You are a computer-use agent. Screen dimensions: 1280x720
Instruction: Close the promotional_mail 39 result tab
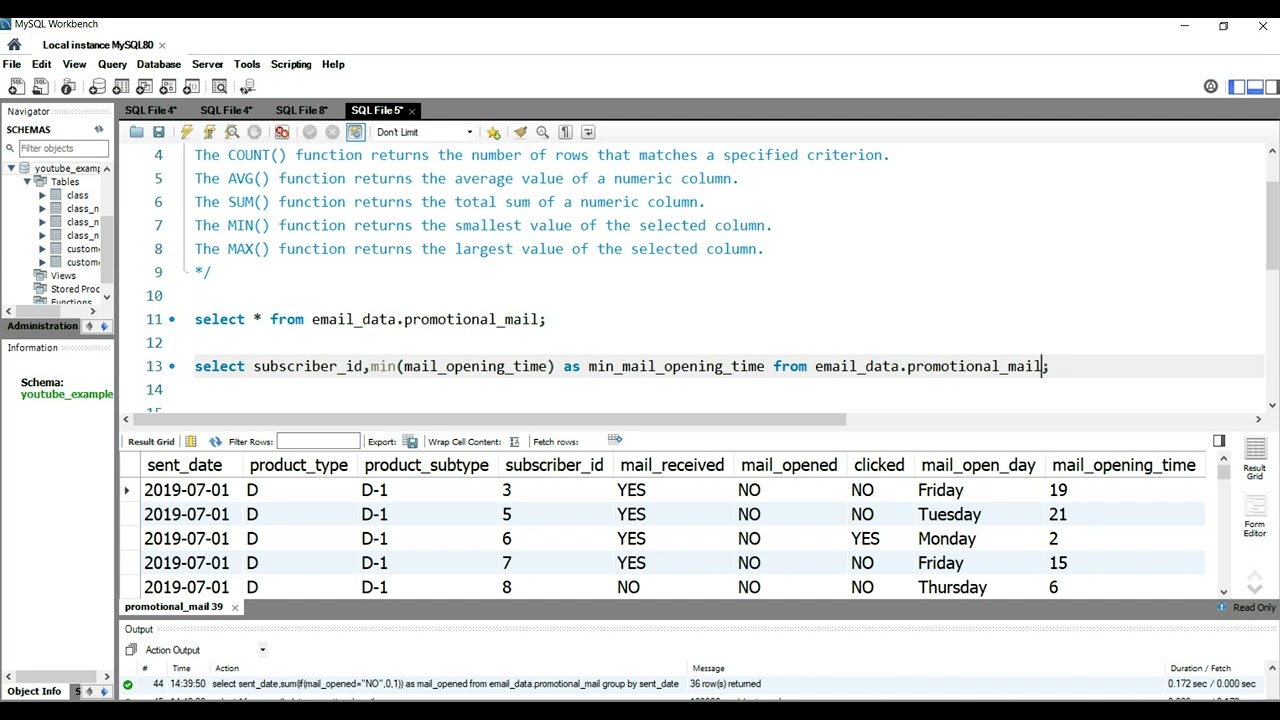(x=235, y=607)
